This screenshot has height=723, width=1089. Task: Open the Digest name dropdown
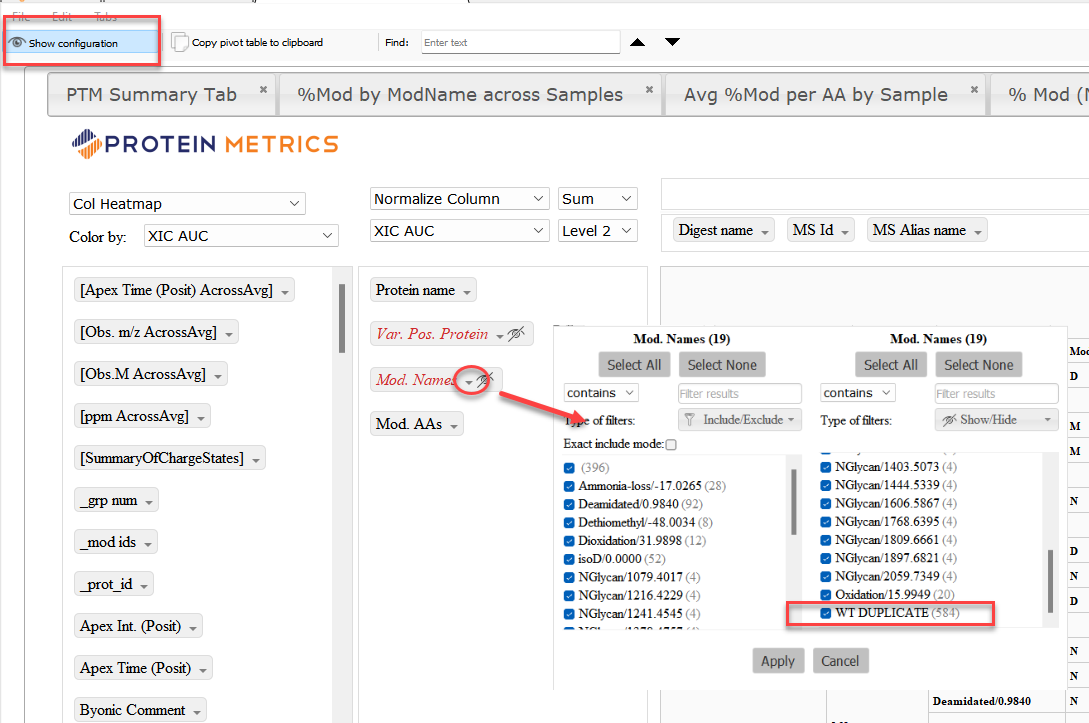coord(722,229)
